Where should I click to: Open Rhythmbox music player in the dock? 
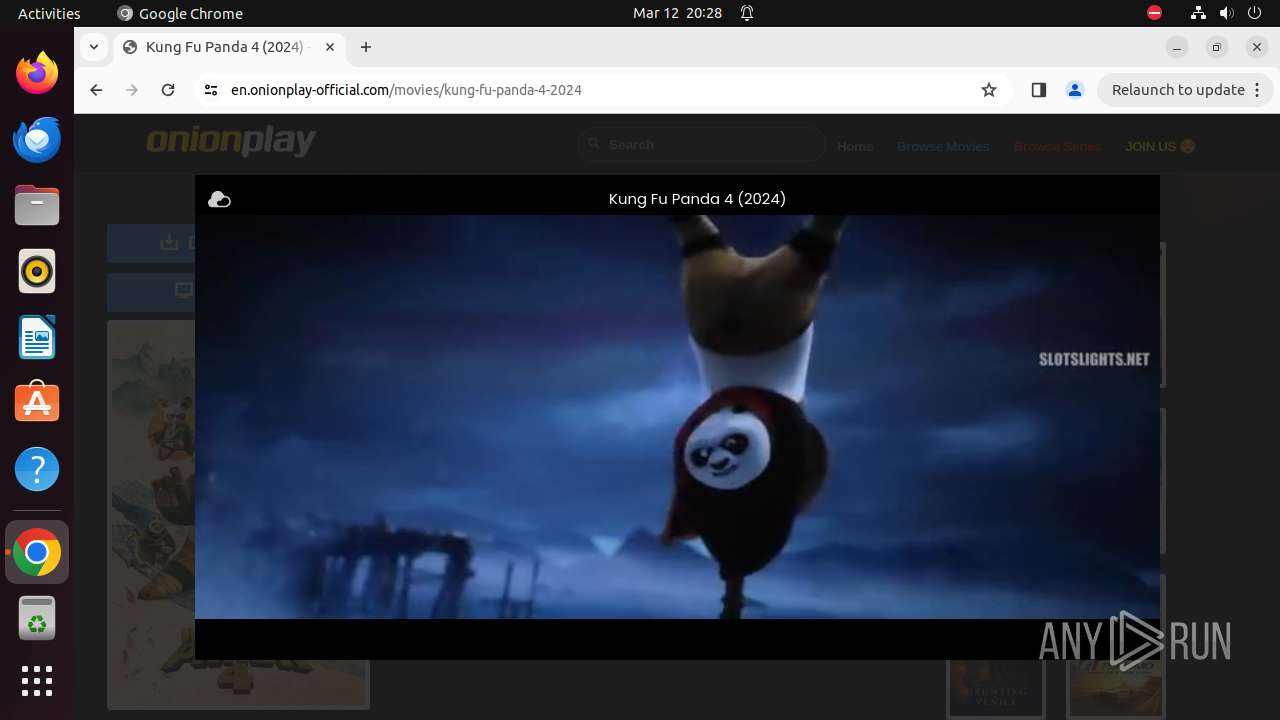37,271
